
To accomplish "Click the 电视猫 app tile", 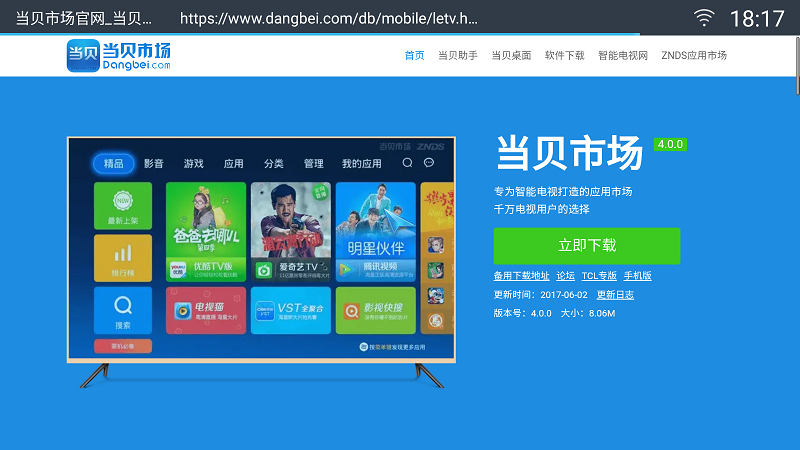I will 205,311.
